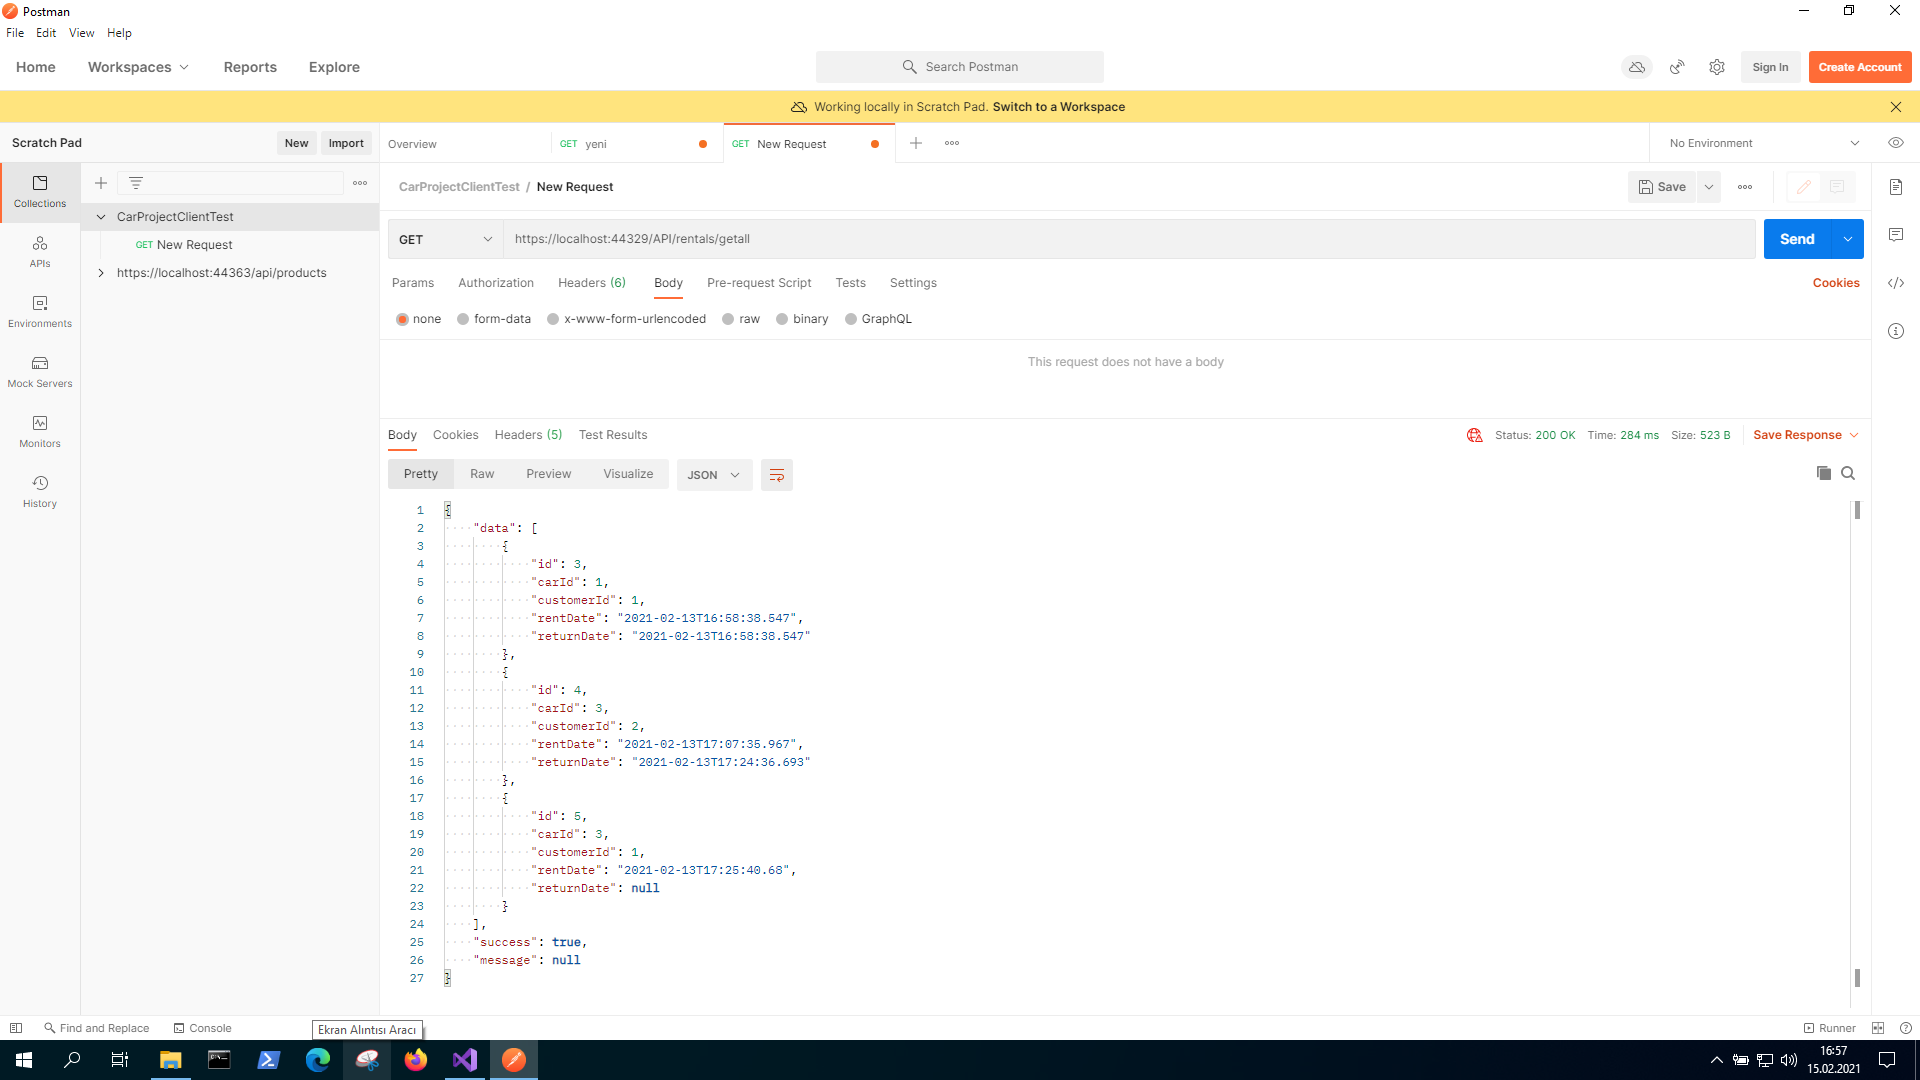1920x1080 pixels.
Task: Click the Import button
Action: point(346,143)
